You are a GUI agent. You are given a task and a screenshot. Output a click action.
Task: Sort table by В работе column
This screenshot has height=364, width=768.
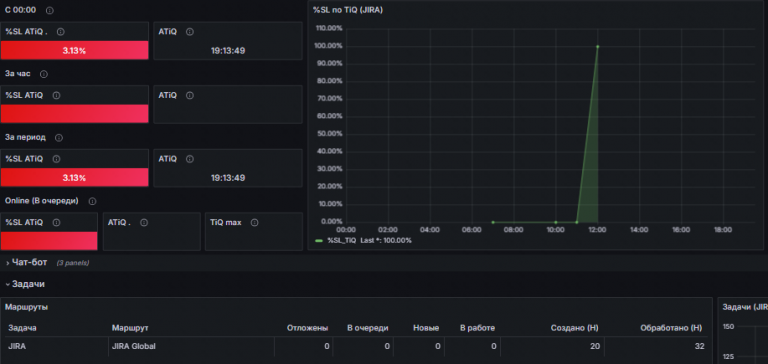coord(478,328)
